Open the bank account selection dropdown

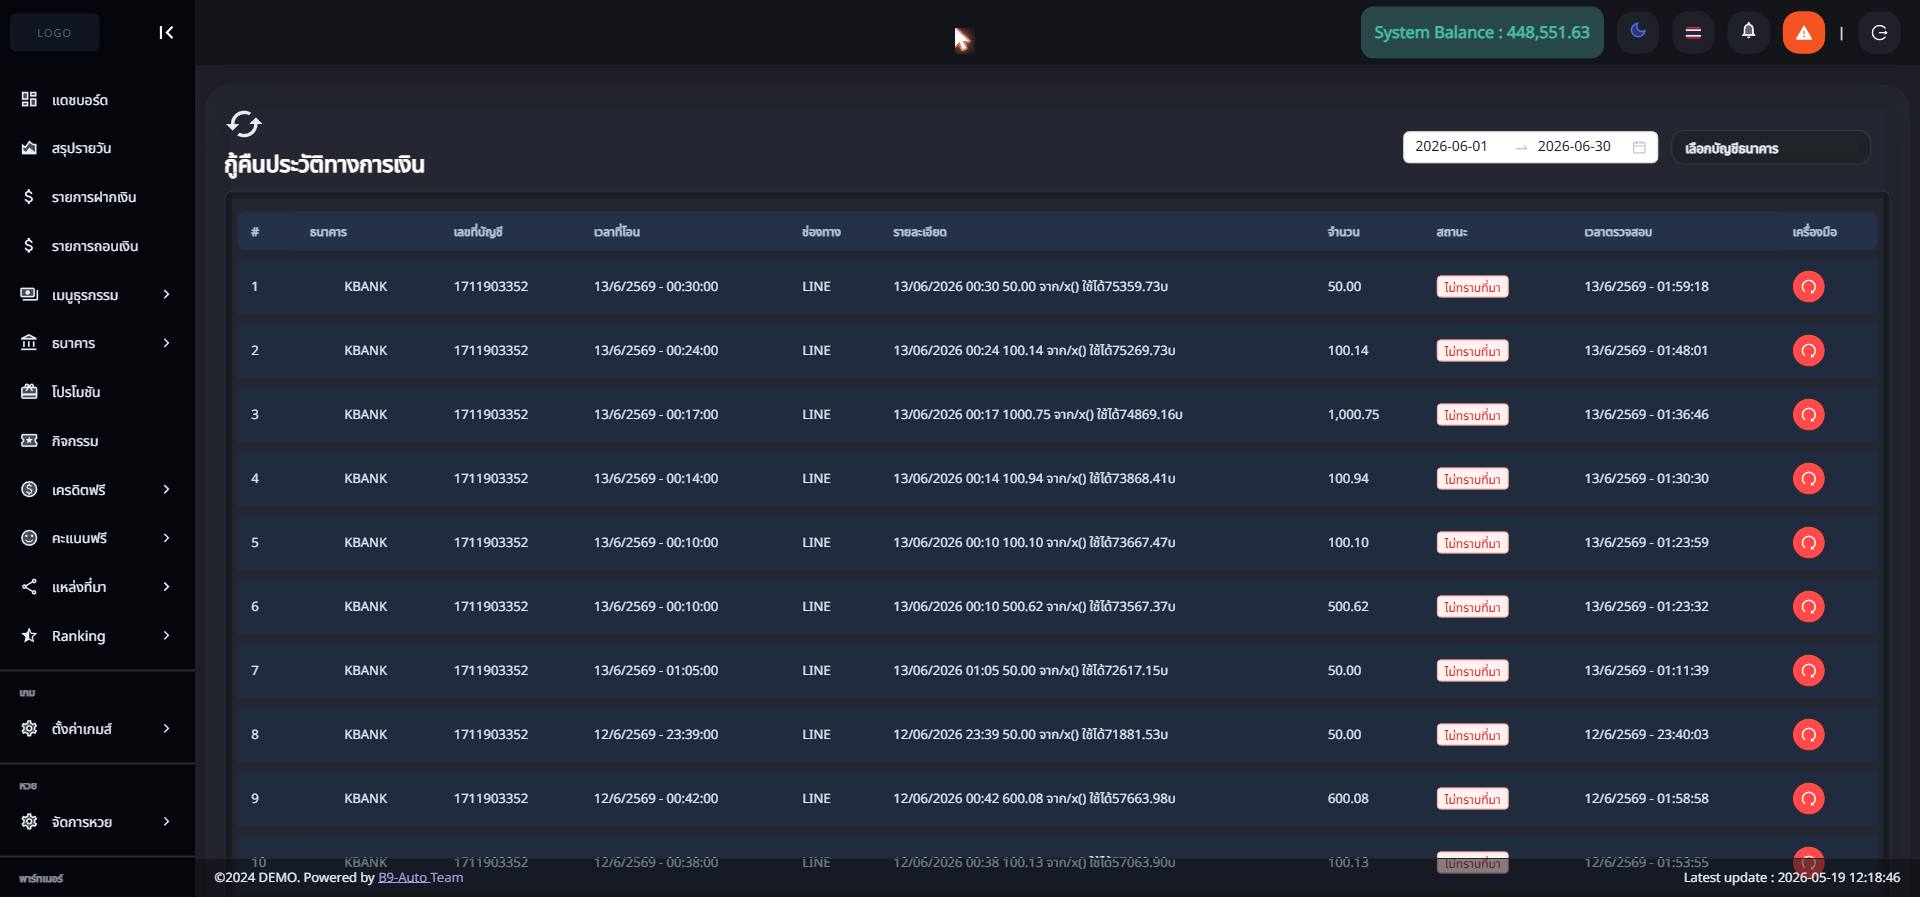1770,148
